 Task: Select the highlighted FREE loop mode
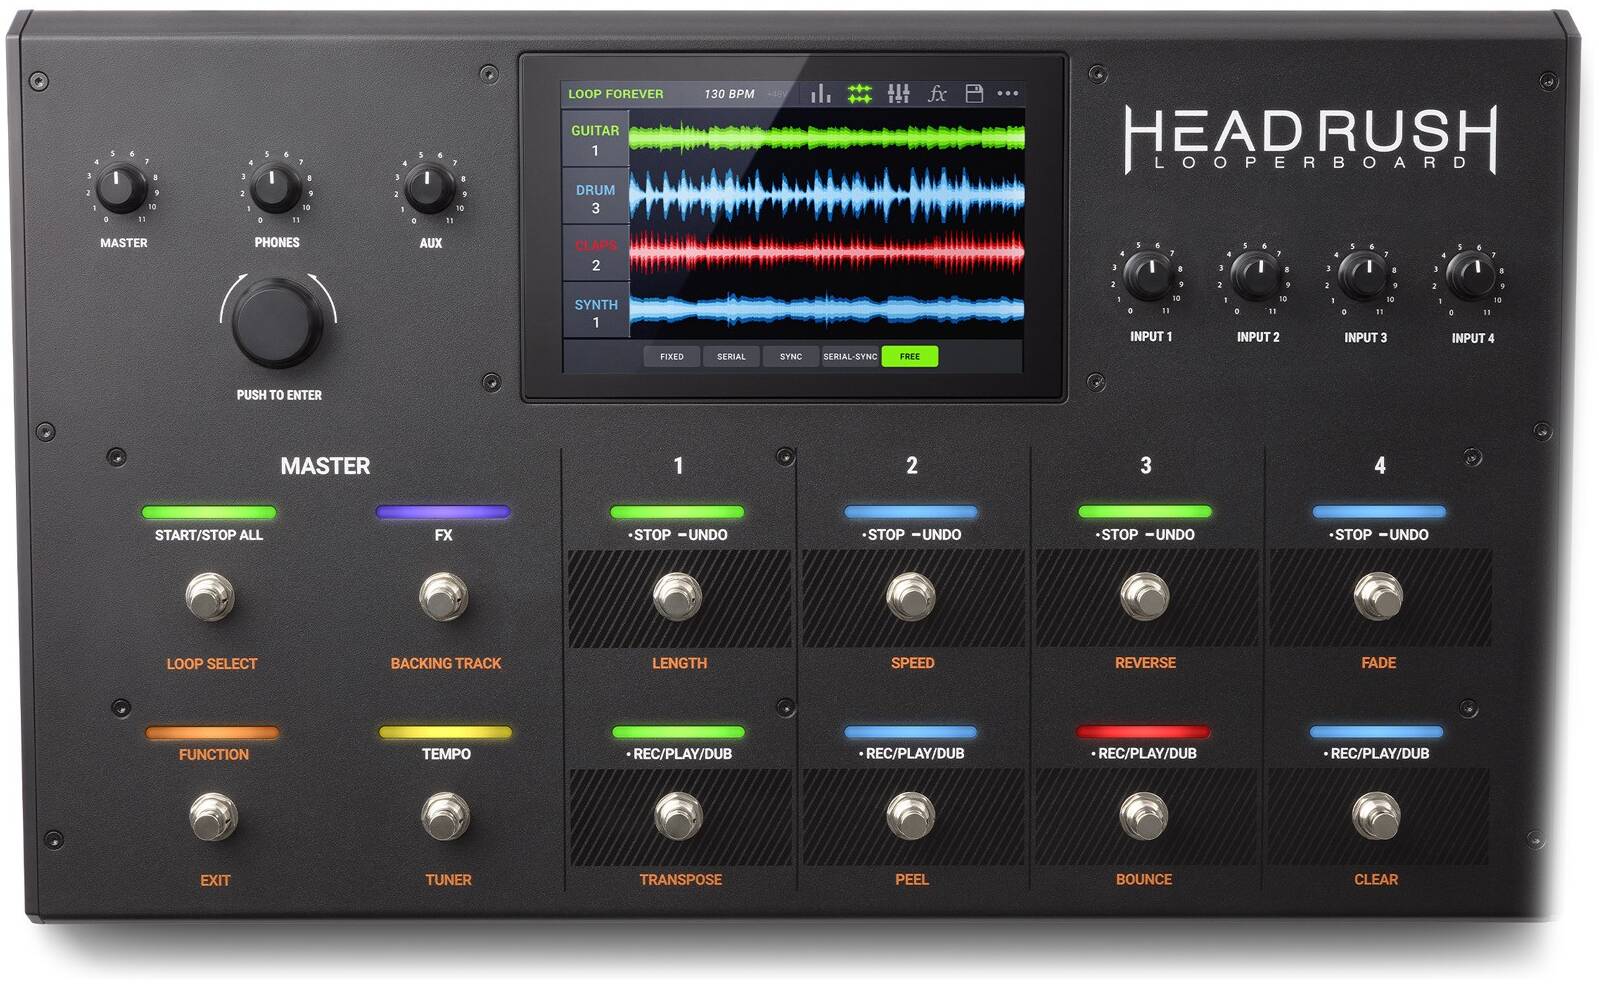(910, 356)
